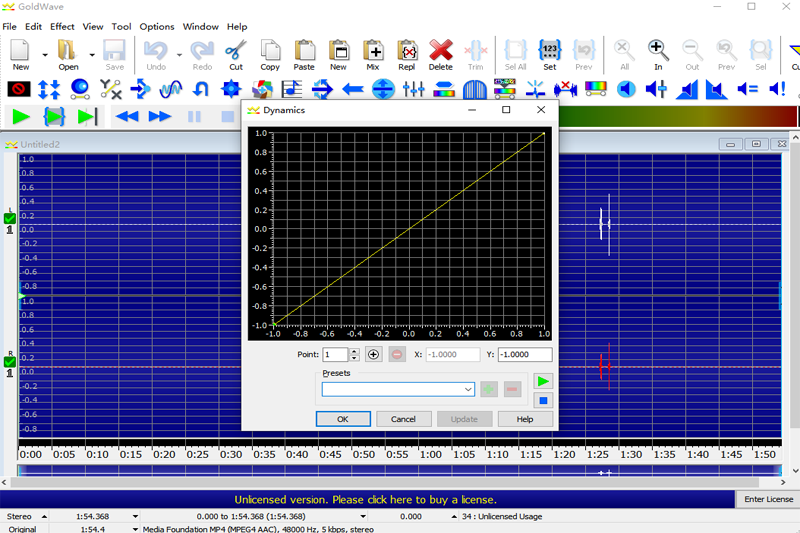Click the green play button
800x533 pixels.
pyautogui.click(x=20, y=117)
